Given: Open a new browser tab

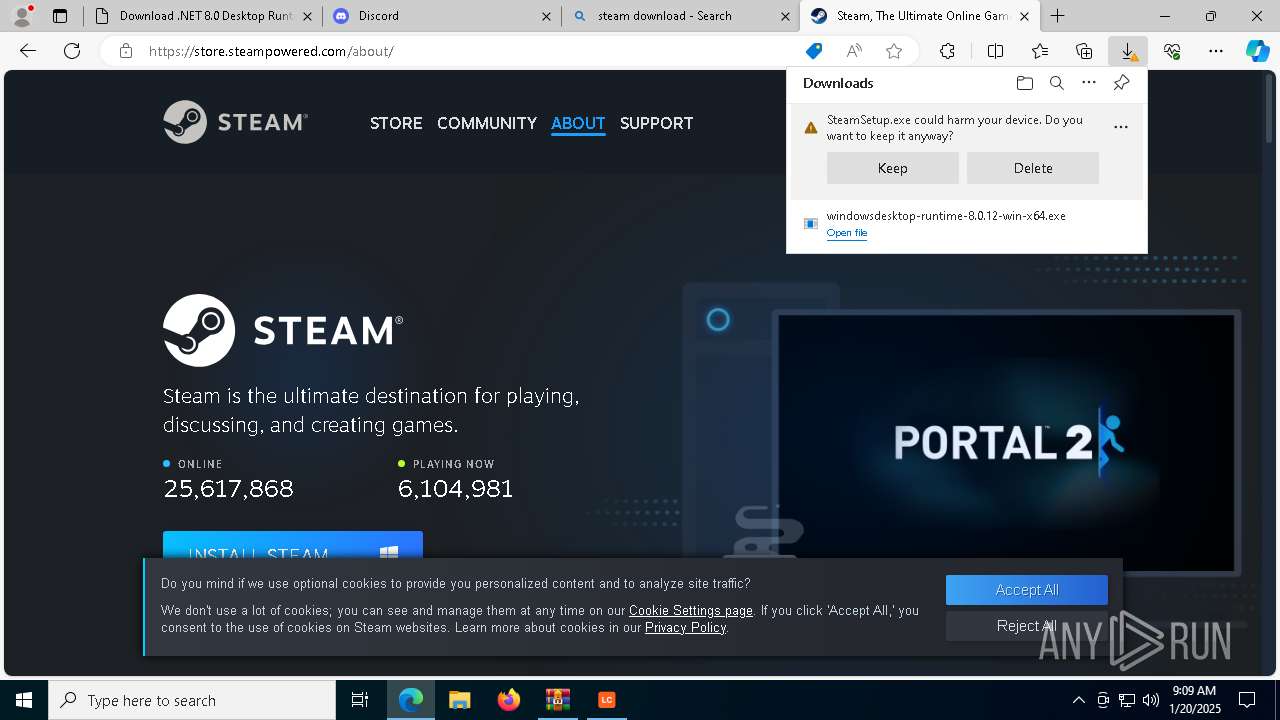Looking at the screenshot, I should pyautogui.click(x=1057, y=16).
